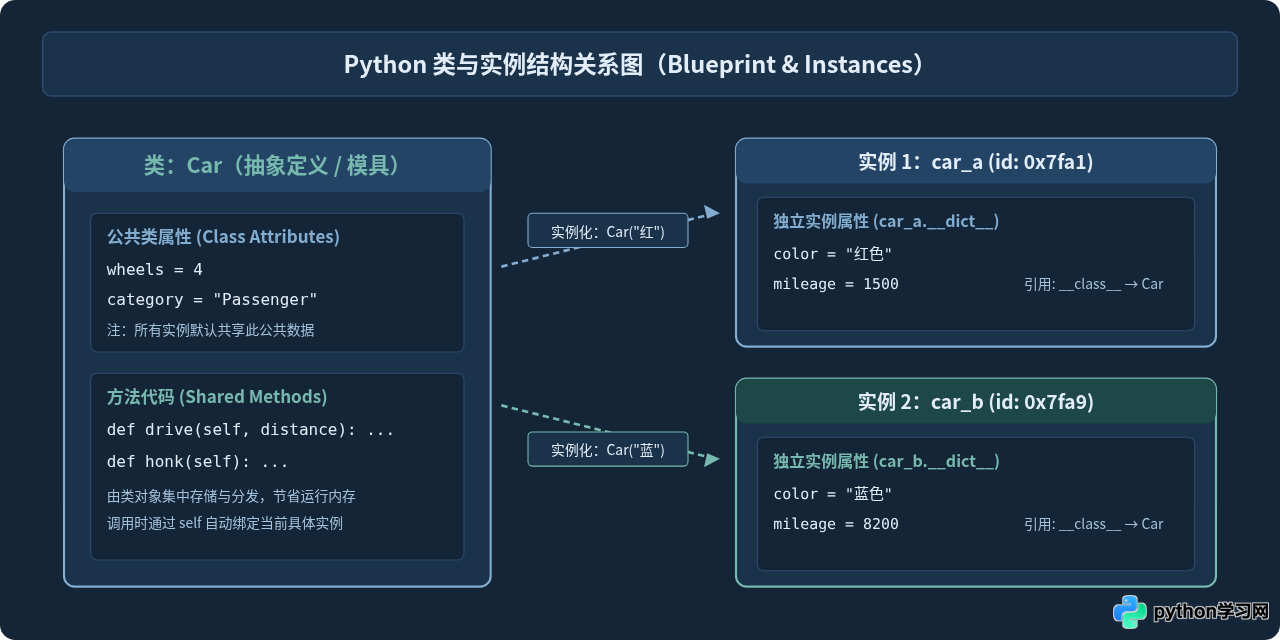The image size is (1280, 640).
Task: Click the label '实例化：Car("红")'
Action: pos(608,232)
